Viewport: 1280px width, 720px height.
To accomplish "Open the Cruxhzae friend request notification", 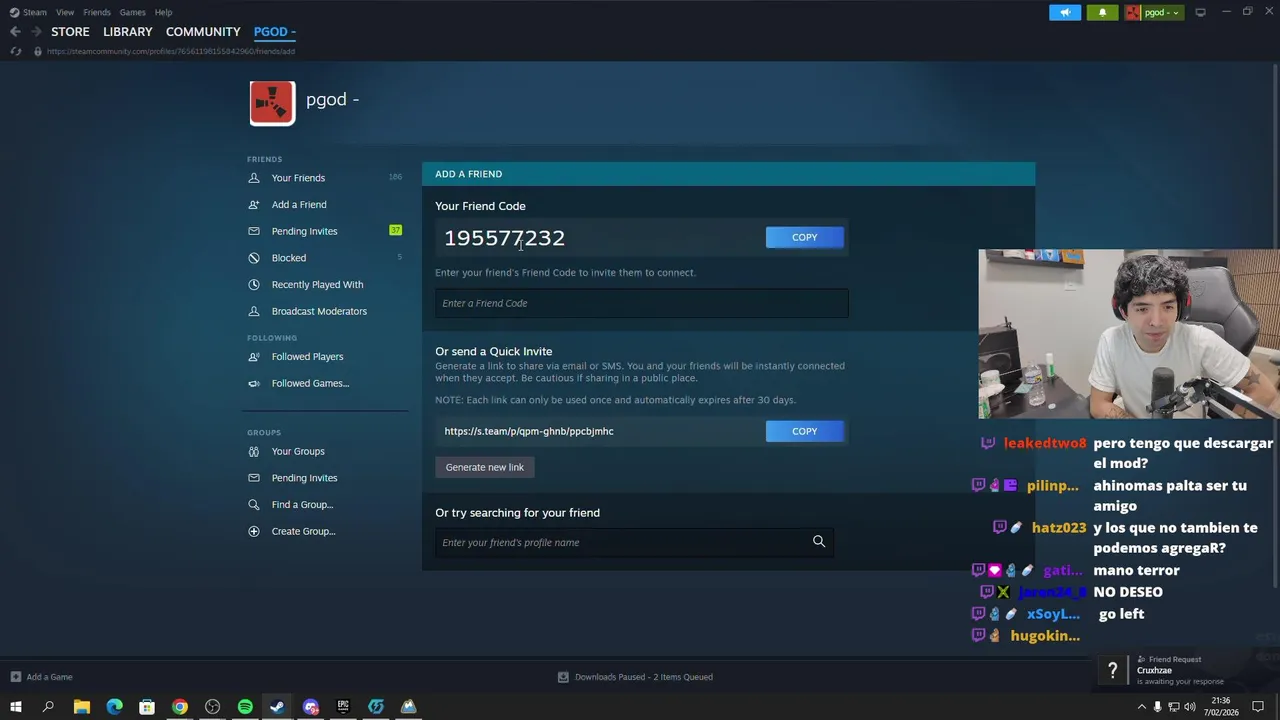I will 1185,671.
